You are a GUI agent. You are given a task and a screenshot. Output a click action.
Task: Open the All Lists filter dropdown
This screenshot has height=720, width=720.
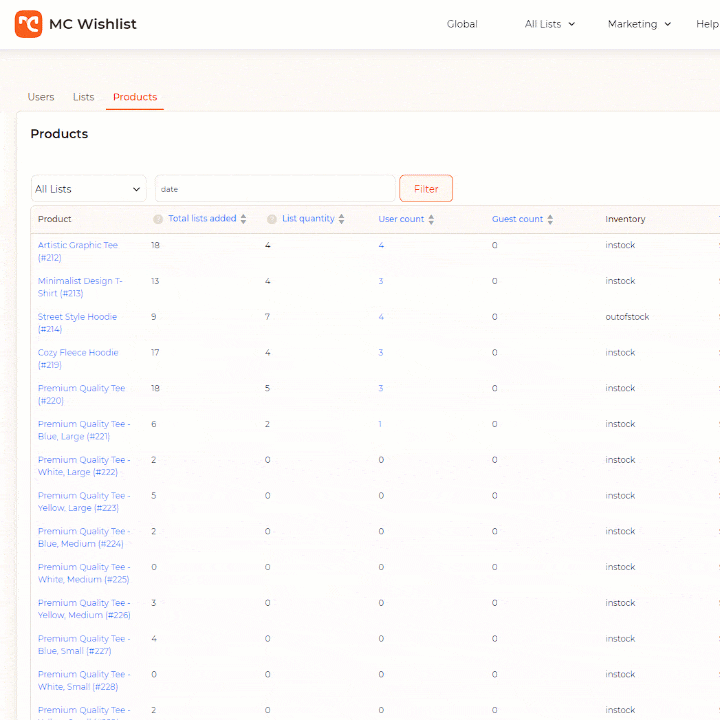coord(88,189)
